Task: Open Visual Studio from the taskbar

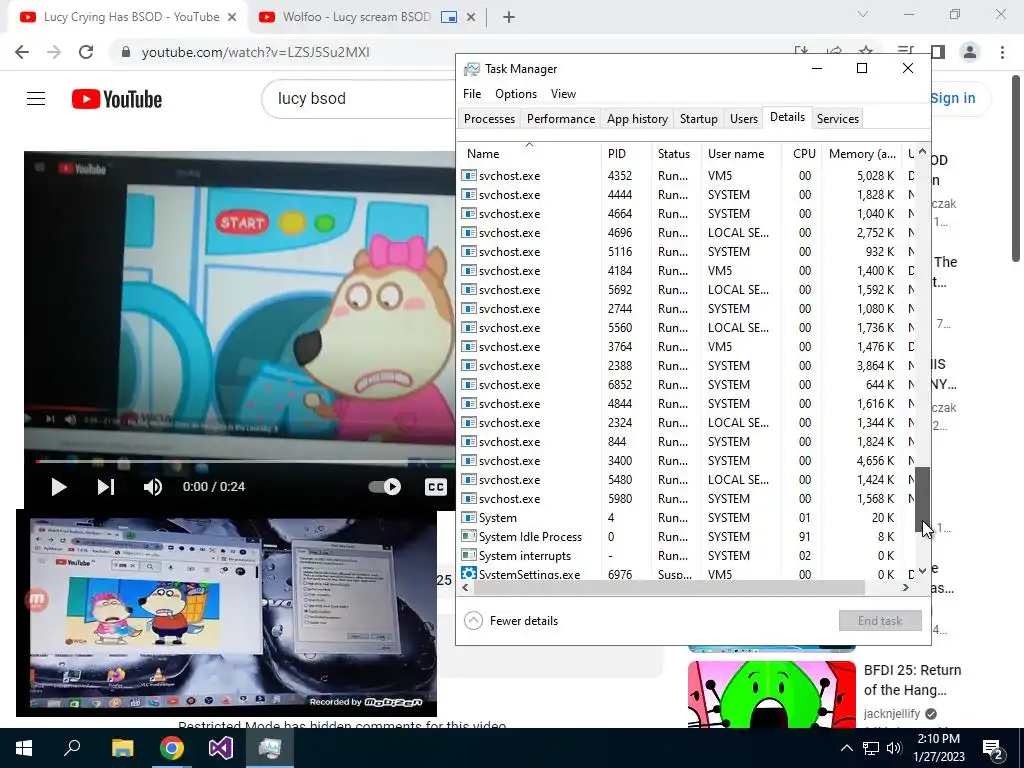Action: (x=221, y=748)
